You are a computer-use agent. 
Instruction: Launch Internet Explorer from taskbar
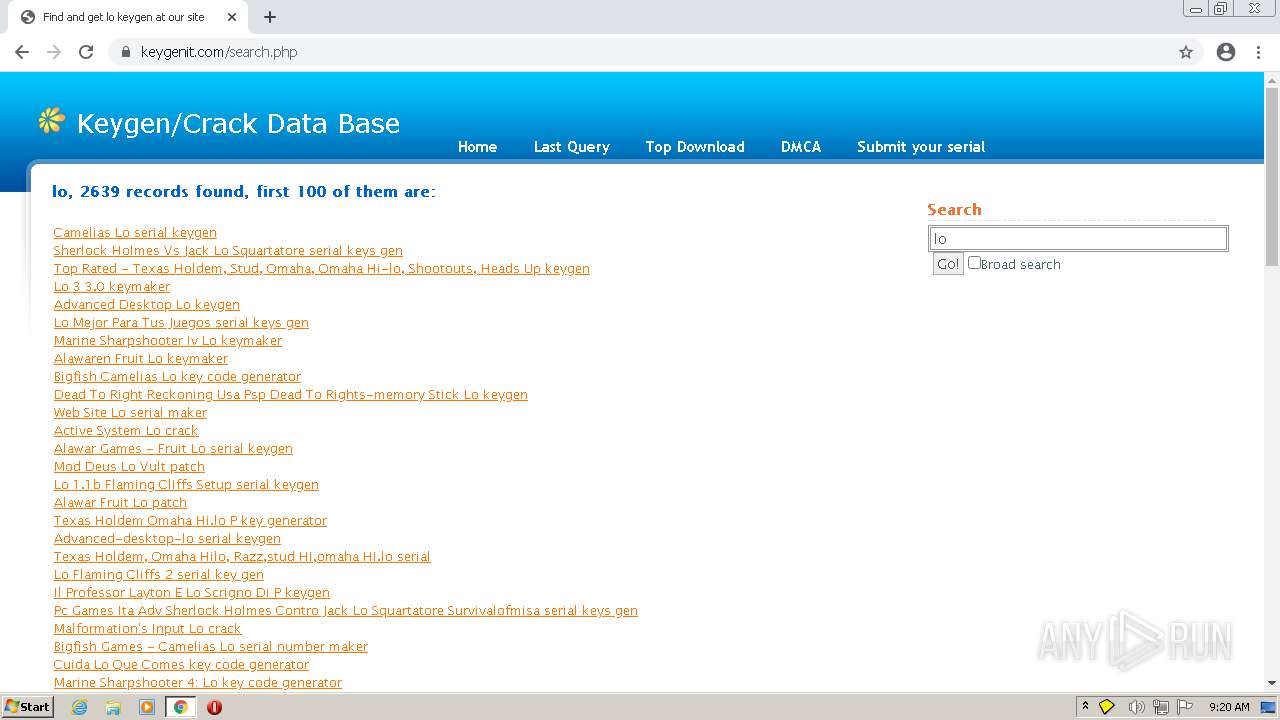(80, 707)
